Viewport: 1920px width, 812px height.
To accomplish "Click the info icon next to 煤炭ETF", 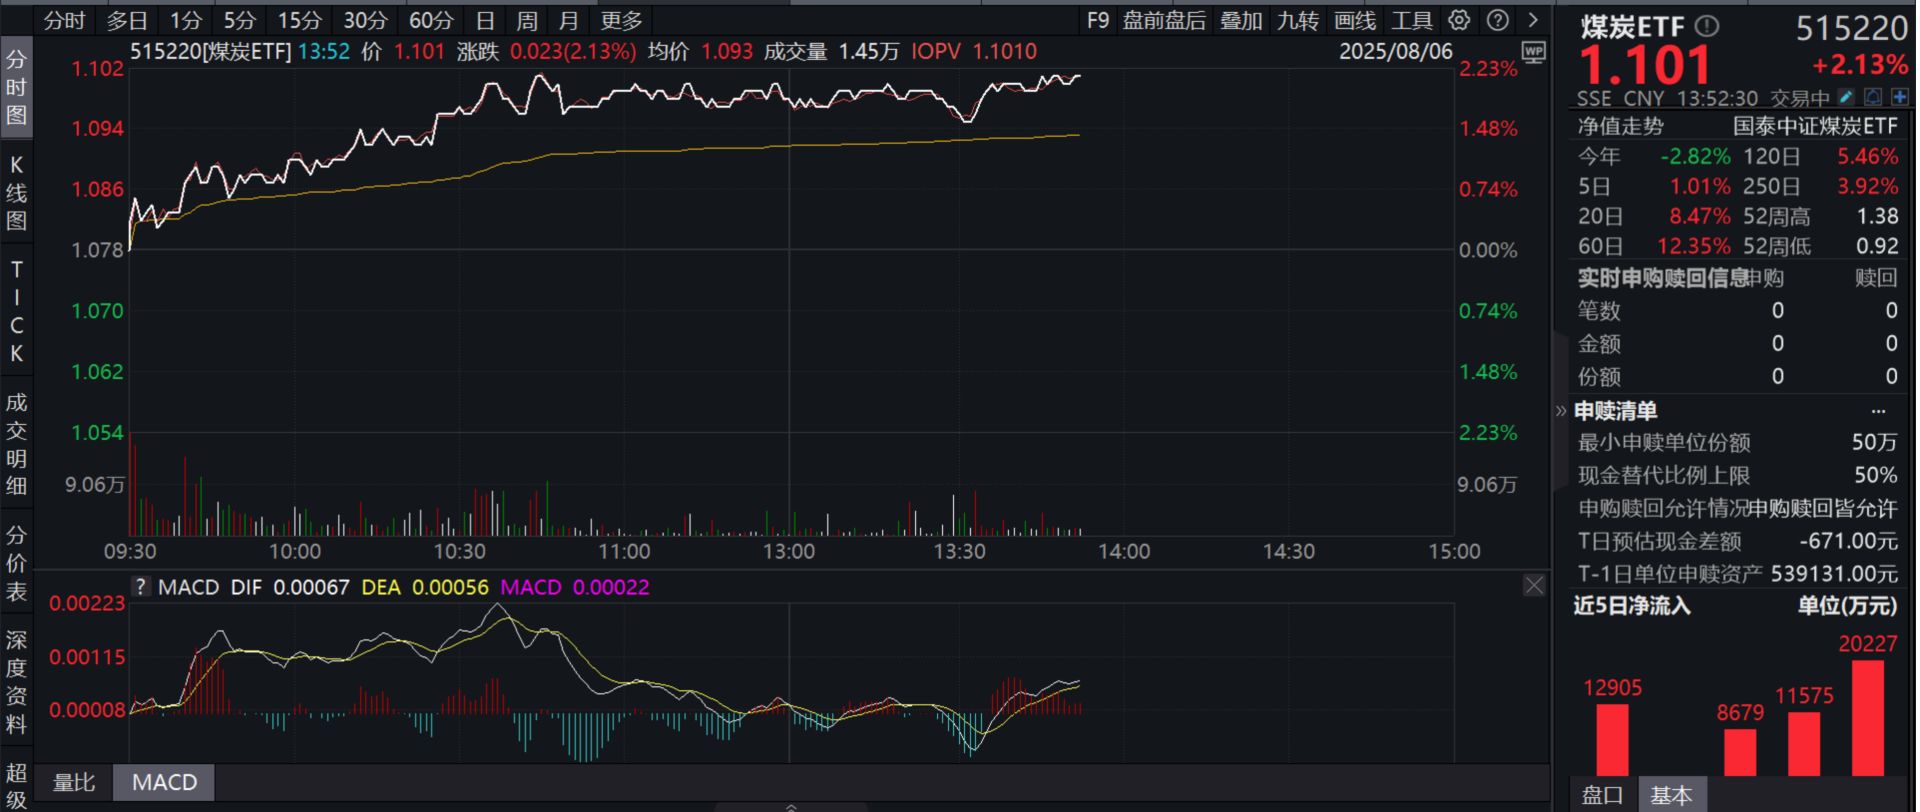I will 1708,27.
